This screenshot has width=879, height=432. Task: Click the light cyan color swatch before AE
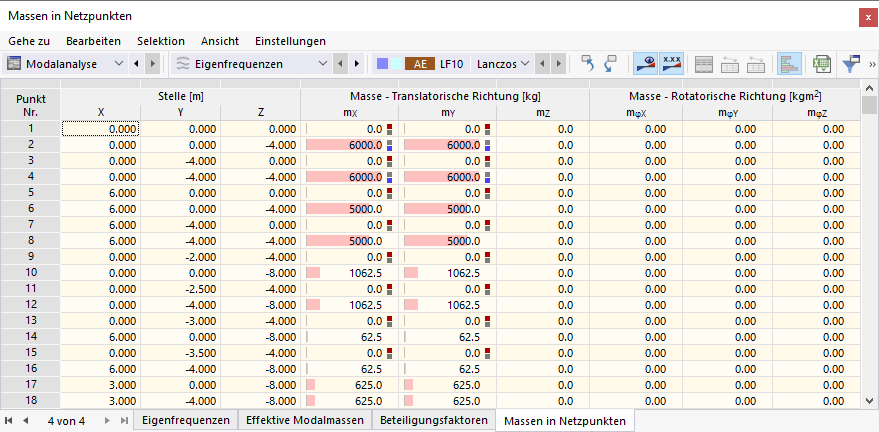(395, 64)
